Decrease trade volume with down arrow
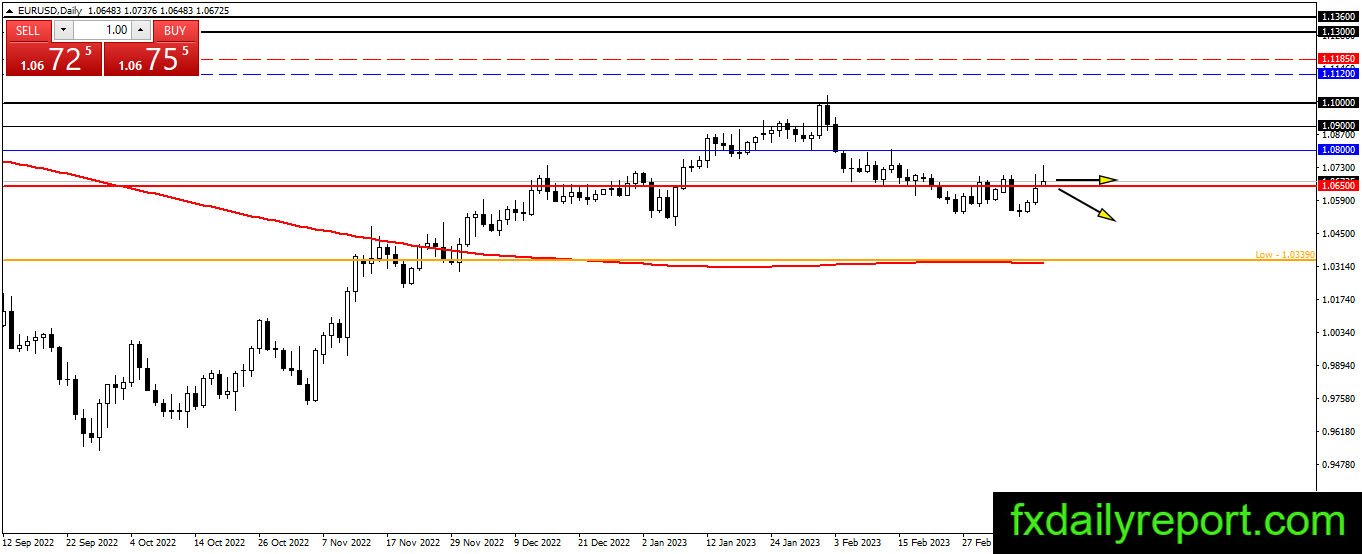This screenshot has width=1362, height=554. point(63,30)
